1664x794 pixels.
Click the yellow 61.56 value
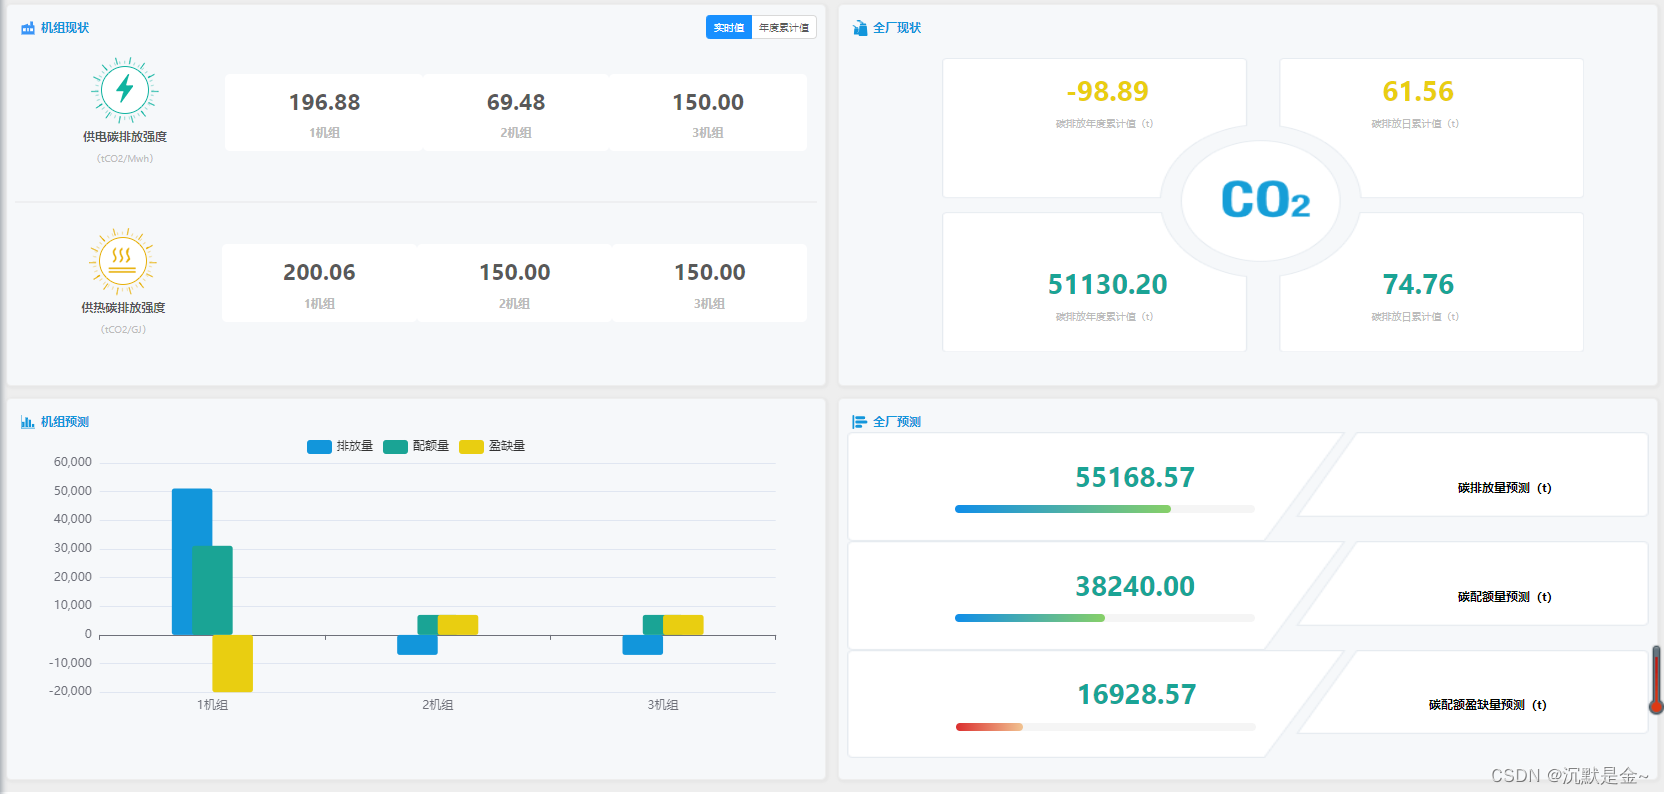(x=1418, y=92)
